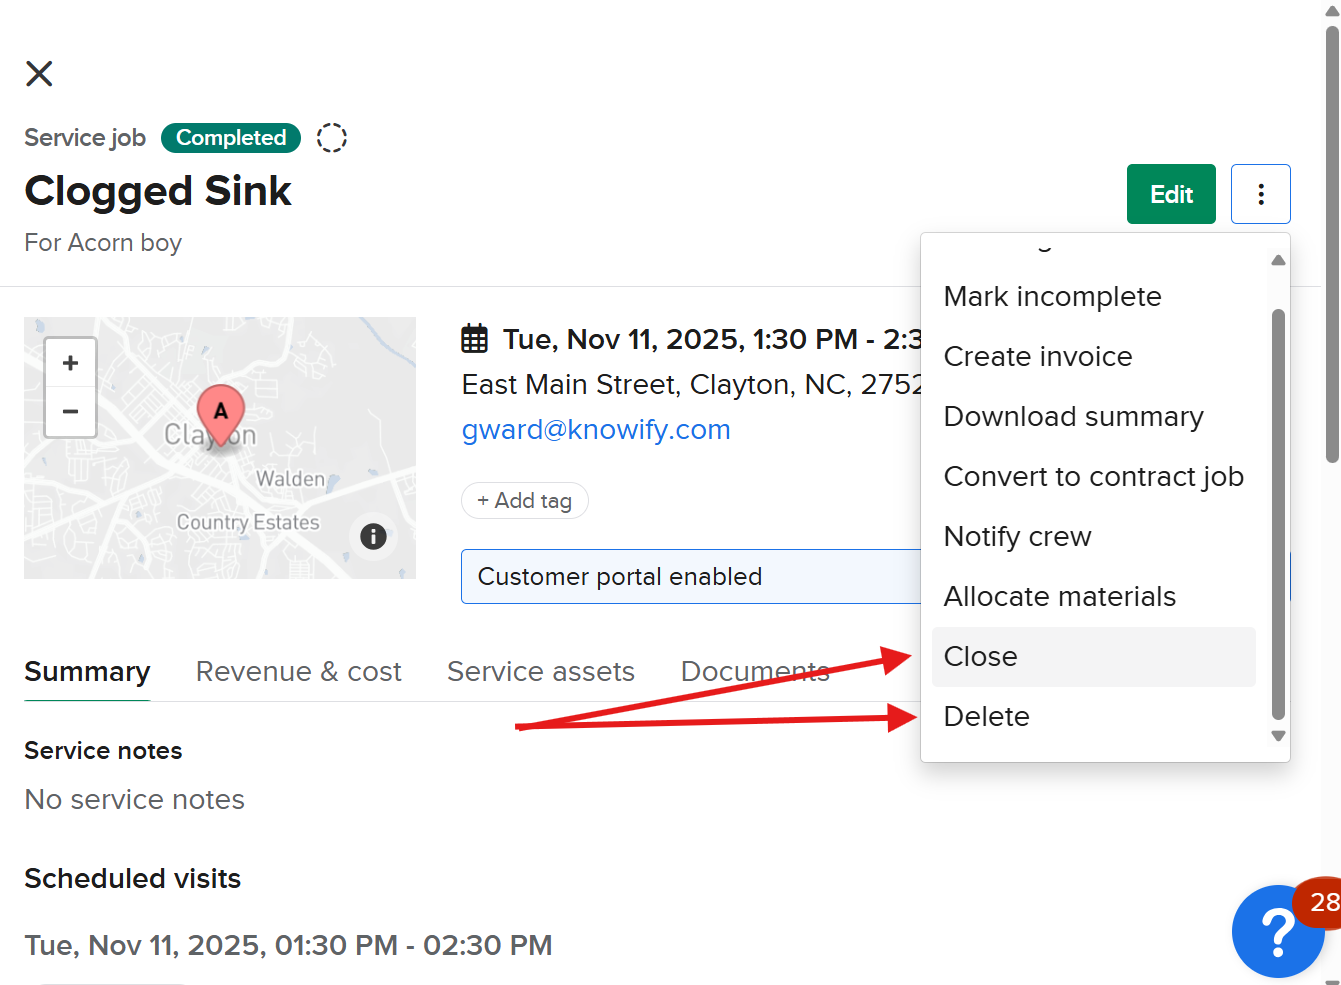Open the three-dot more options menu
The height and width of the screenshot is (985, 1341).
(1260, 194)
